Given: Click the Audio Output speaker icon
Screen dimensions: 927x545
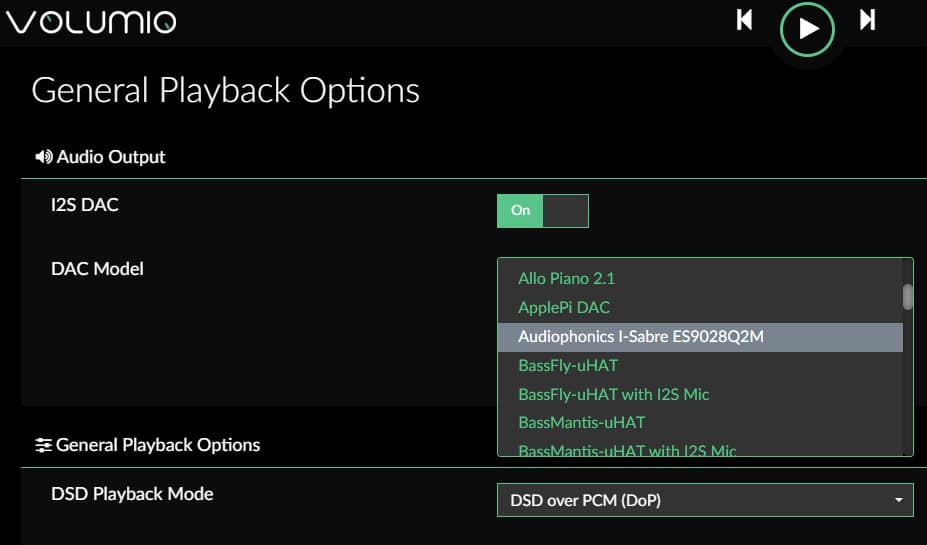Looking at the screenshot, I should click(x=44, y=157).
